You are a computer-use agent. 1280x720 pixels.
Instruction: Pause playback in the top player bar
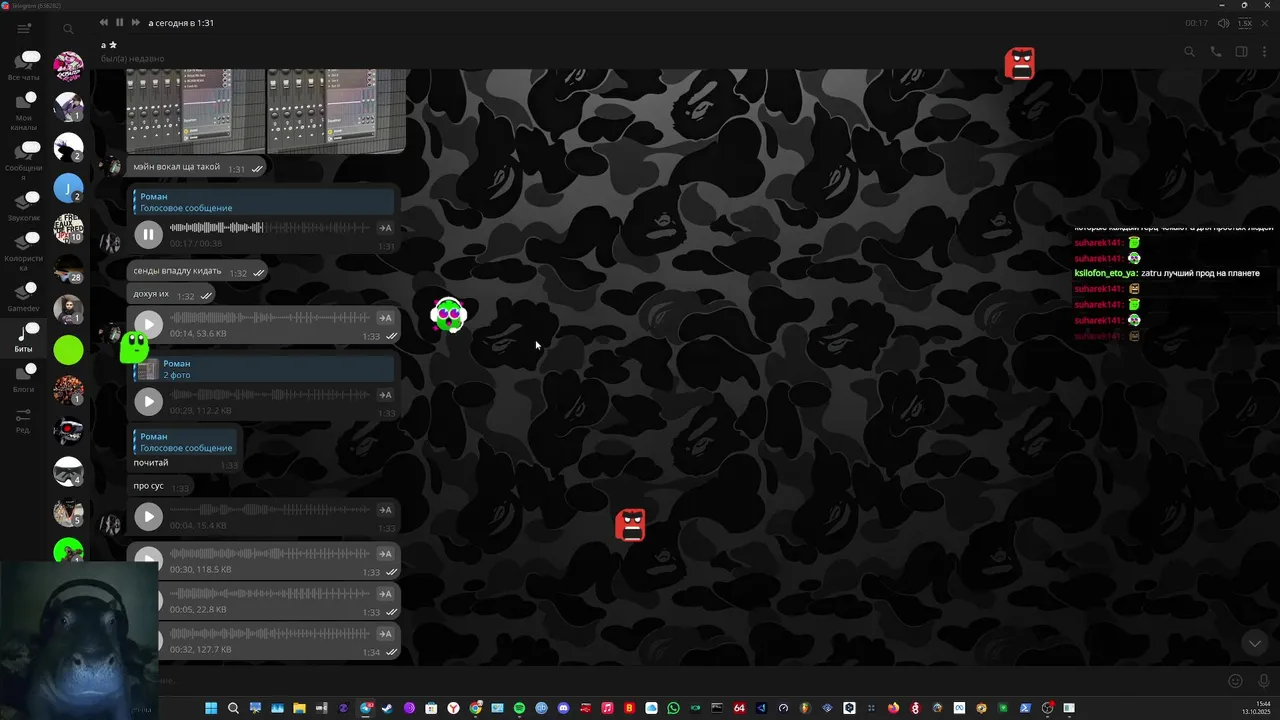coord(119,22)
